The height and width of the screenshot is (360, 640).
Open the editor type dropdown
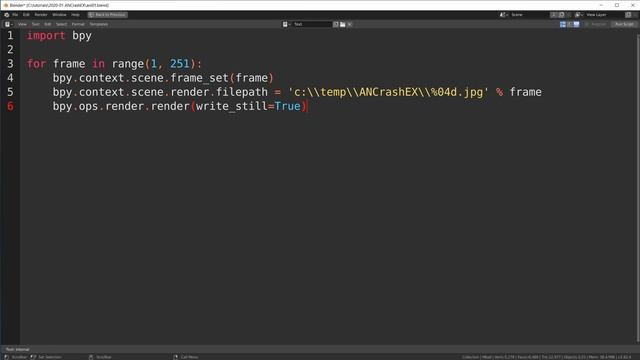click(x=9, y=24)
